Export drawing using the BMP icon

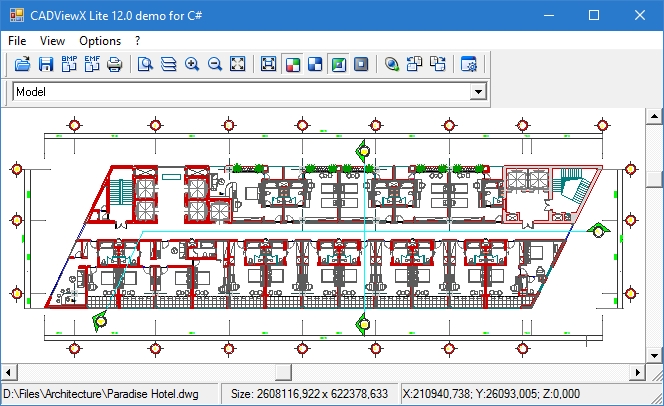69,65
